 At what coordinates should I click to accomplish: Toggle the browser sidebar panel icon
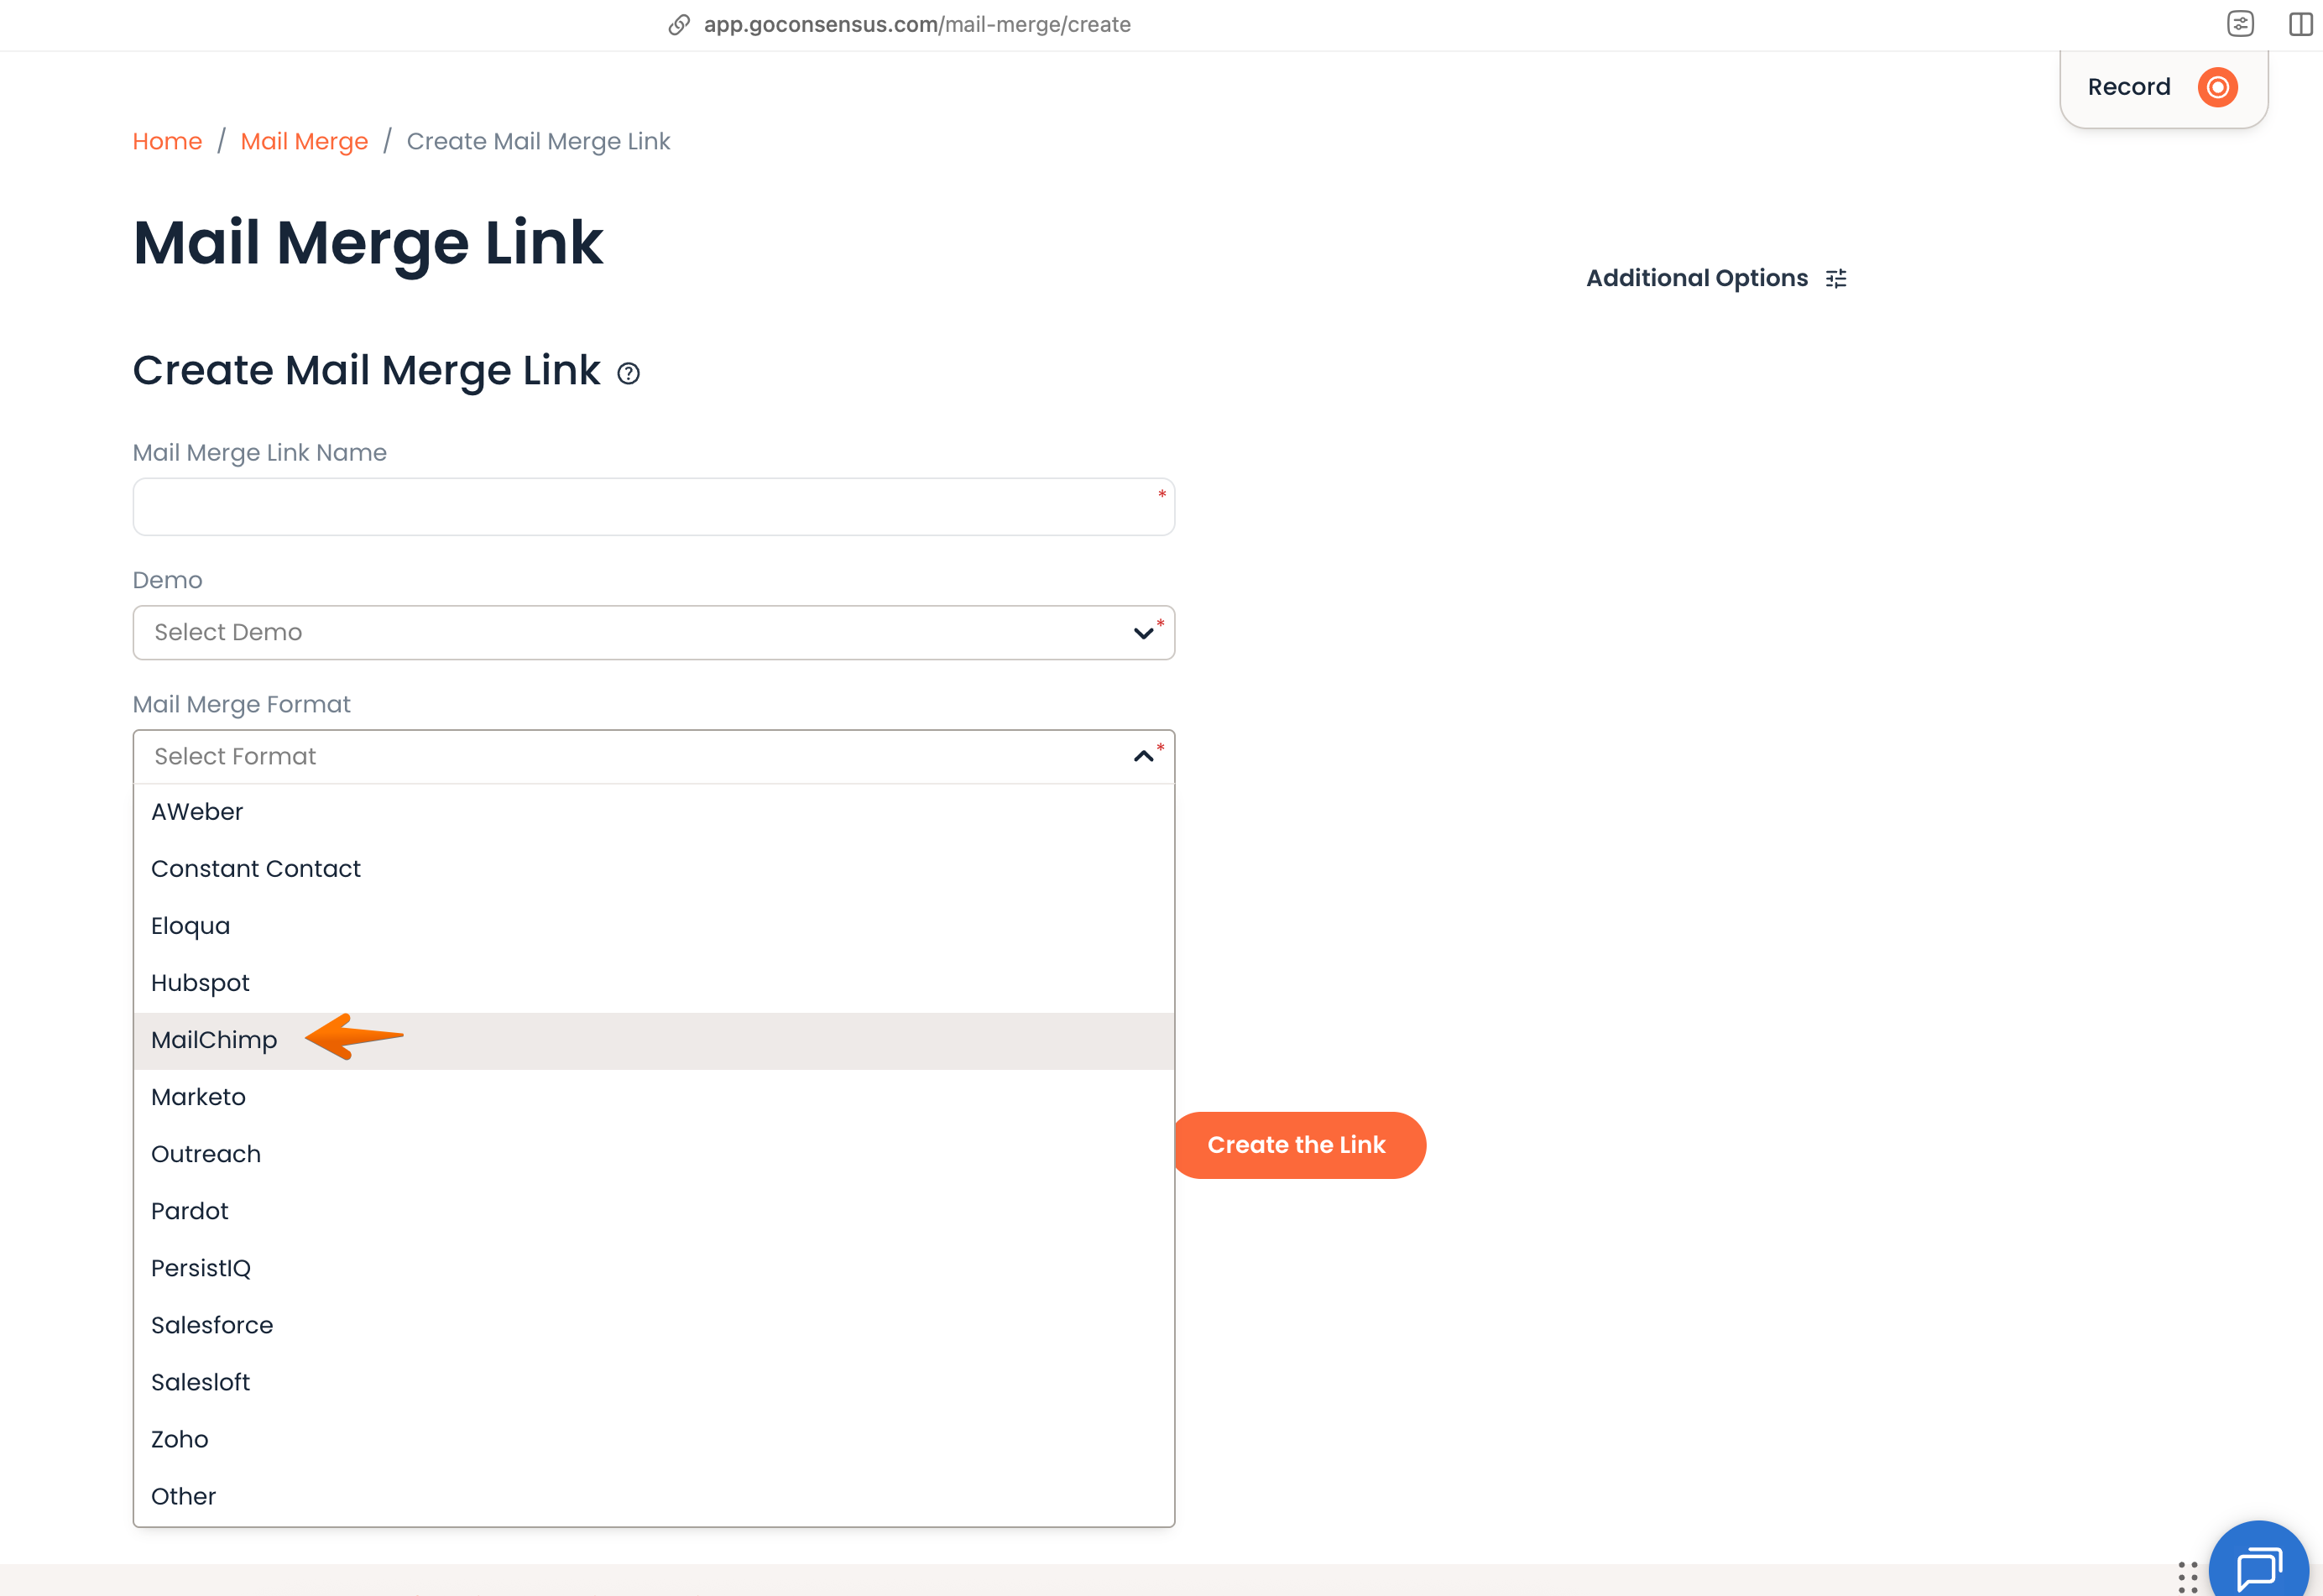tap(2300, 24)
